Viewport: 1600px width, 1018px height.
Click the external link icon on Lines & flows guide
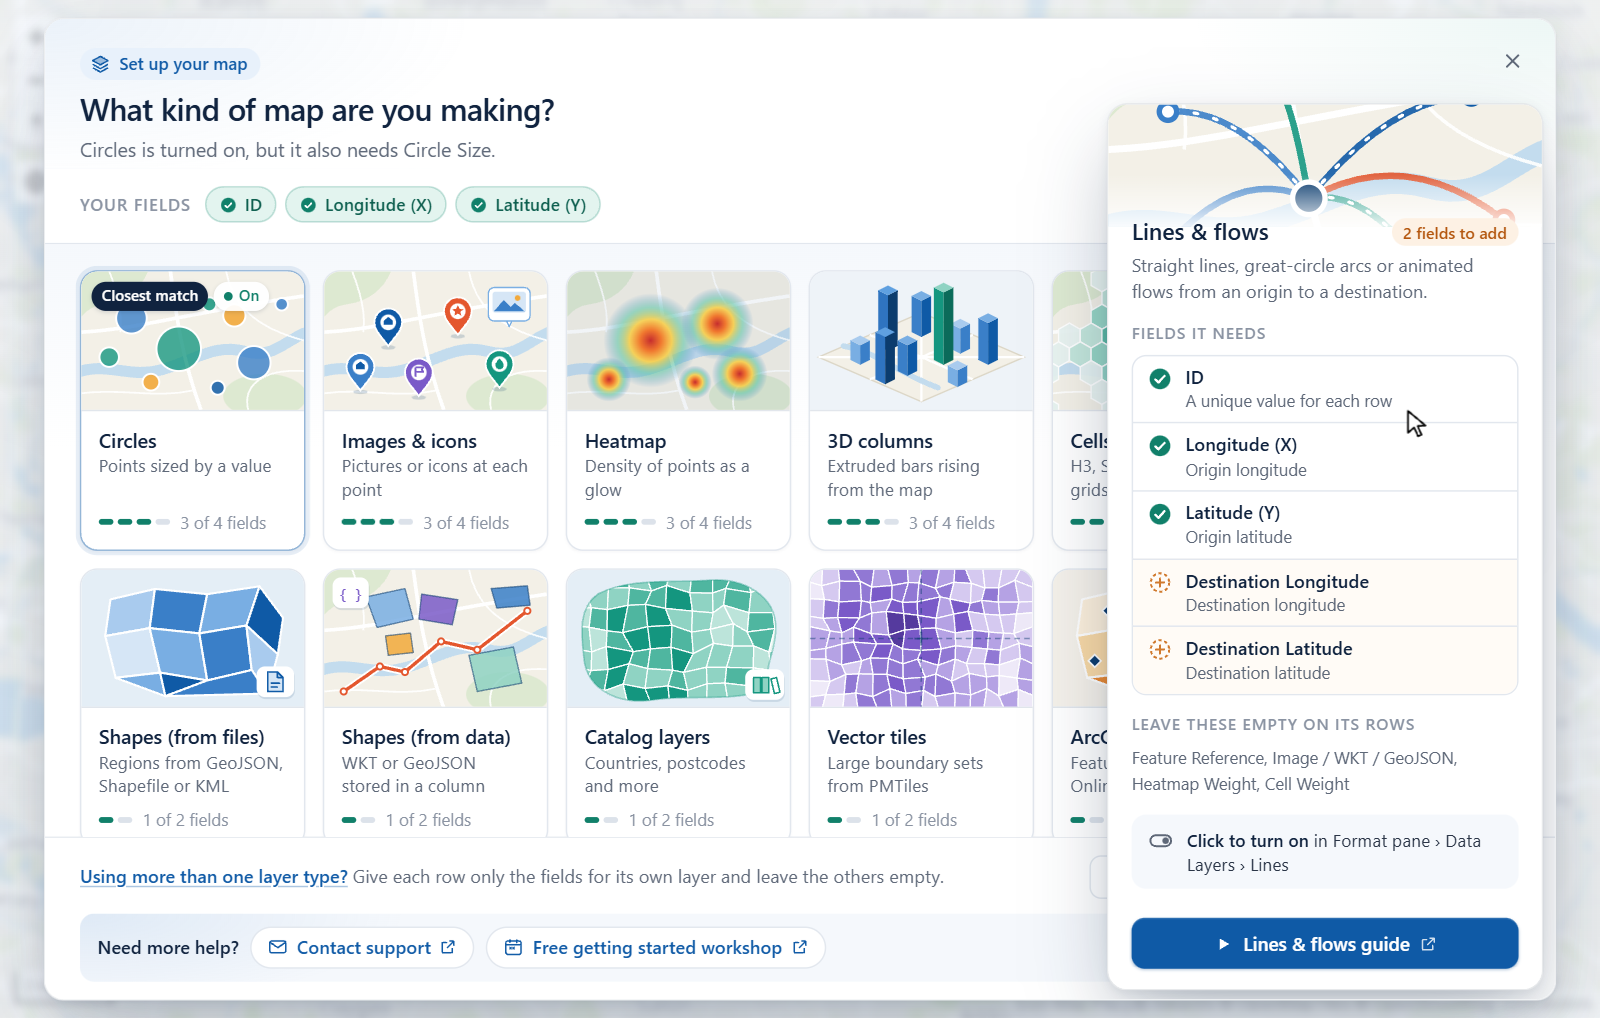1428,944
